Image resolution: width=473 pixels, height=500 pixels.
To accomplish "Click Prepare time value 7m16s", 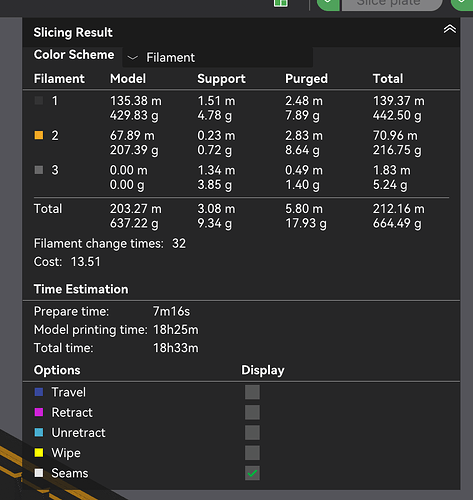I will tap(171, 311).
